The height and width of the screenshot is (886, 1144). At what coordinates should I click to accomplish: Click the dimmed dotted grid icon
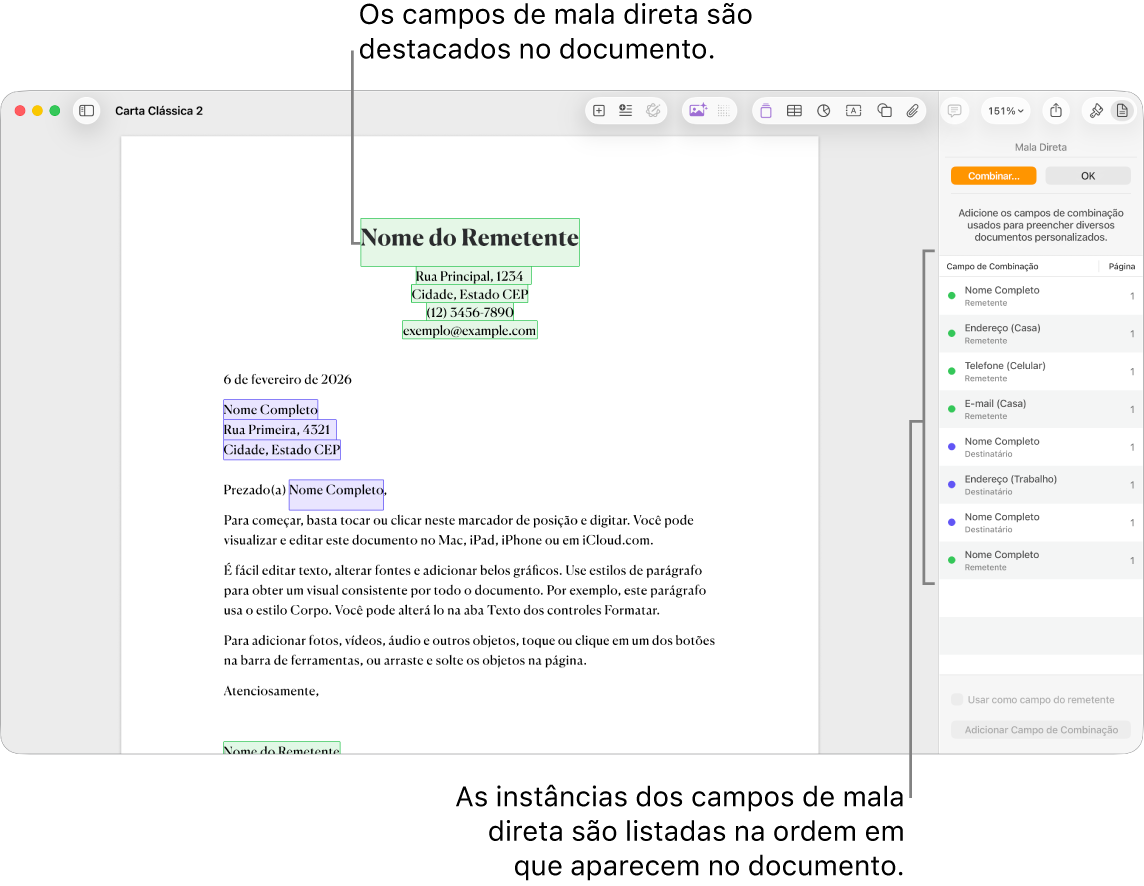coord(724,111)
